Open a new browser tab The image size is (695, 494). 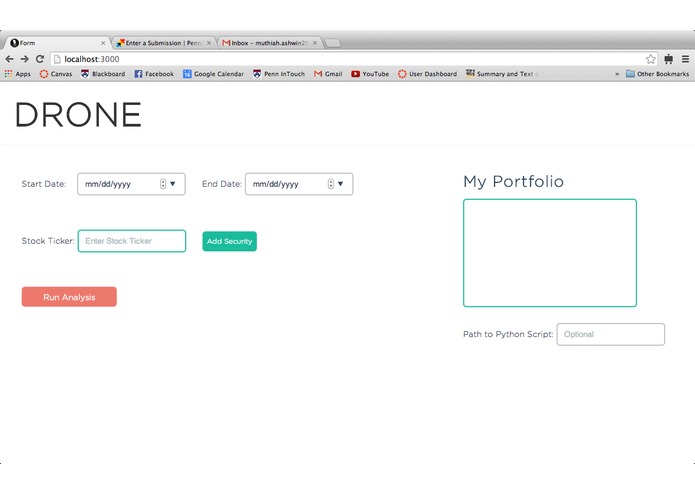click(x=332, y=43)
